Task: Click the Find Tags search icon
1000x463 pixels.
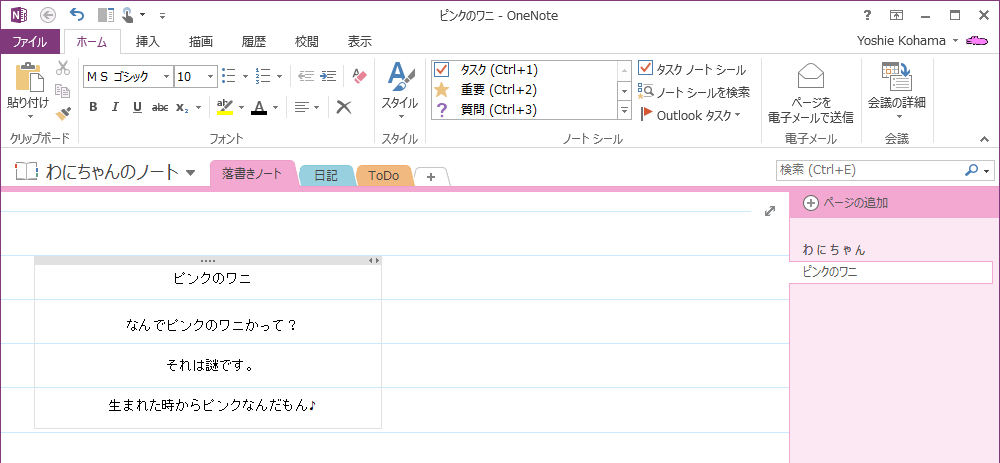Action: pyautogui.click(x=694, y=92)
